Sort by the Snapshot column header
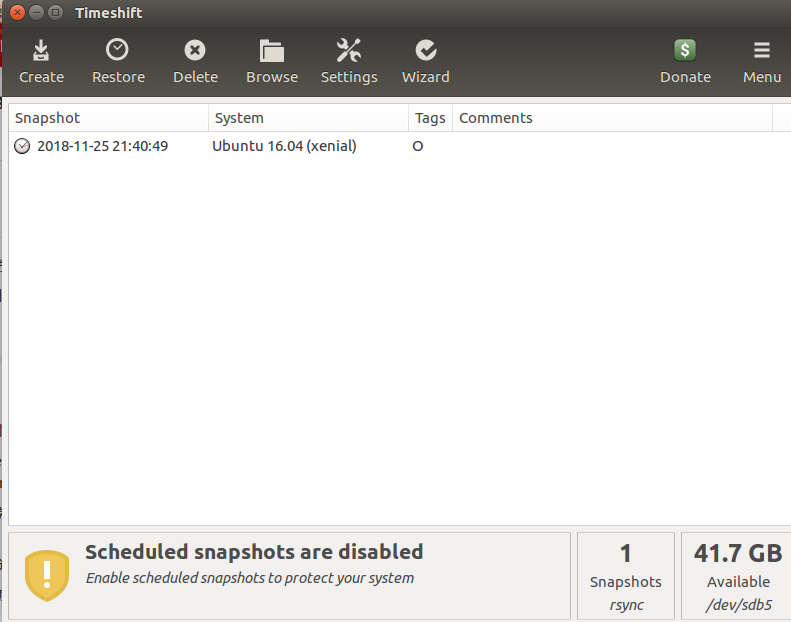 coord(108,118)
